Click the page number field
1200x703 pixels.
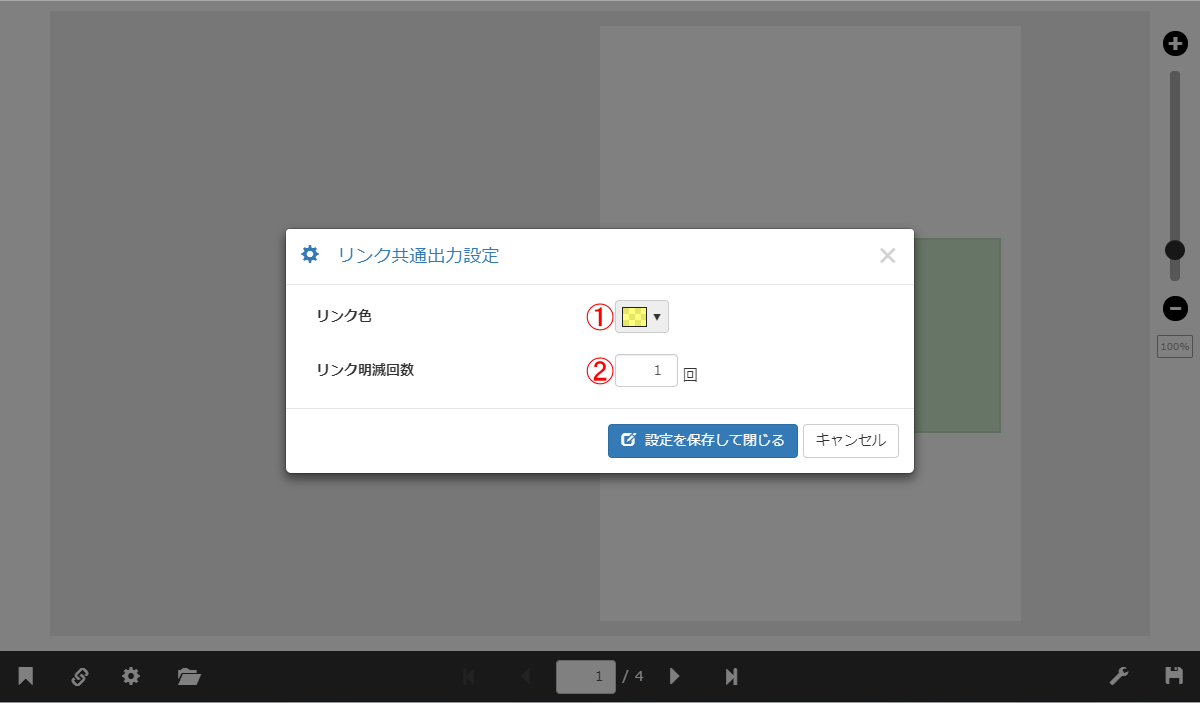click(x=585, y=677)
